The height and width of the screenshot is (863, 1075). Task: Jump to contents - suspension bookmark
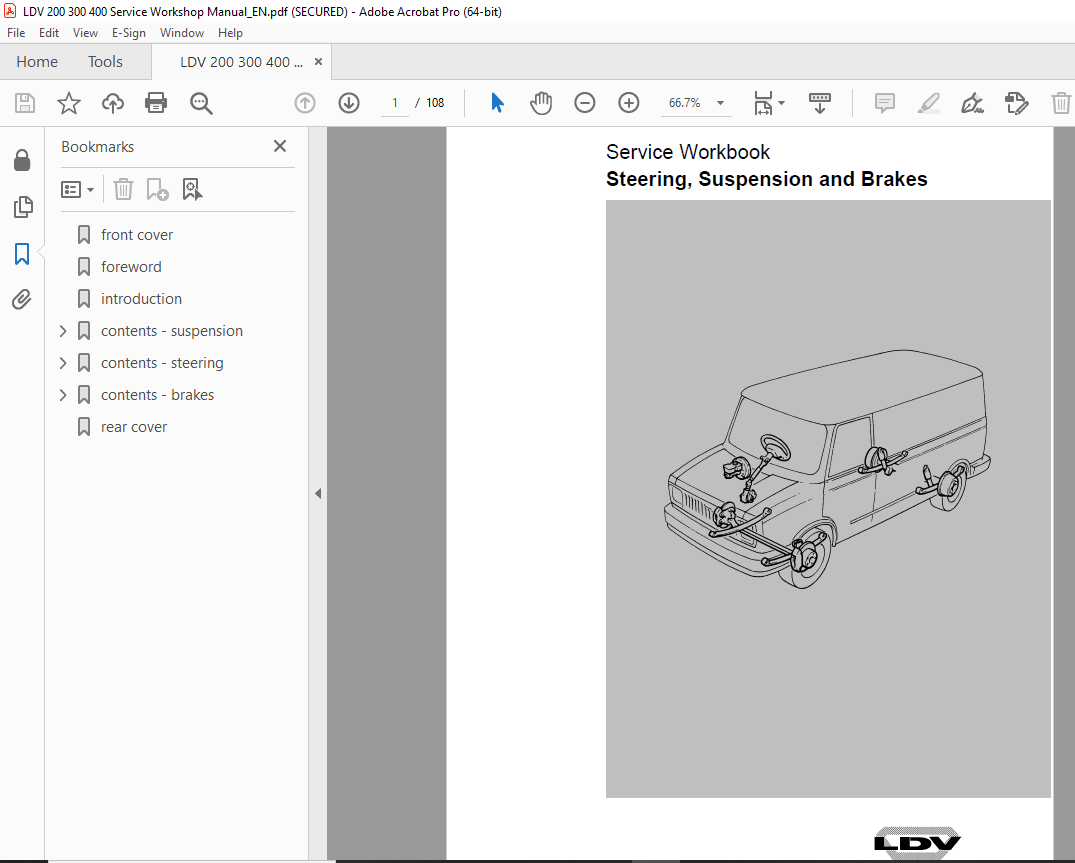(x=172, y=331)
